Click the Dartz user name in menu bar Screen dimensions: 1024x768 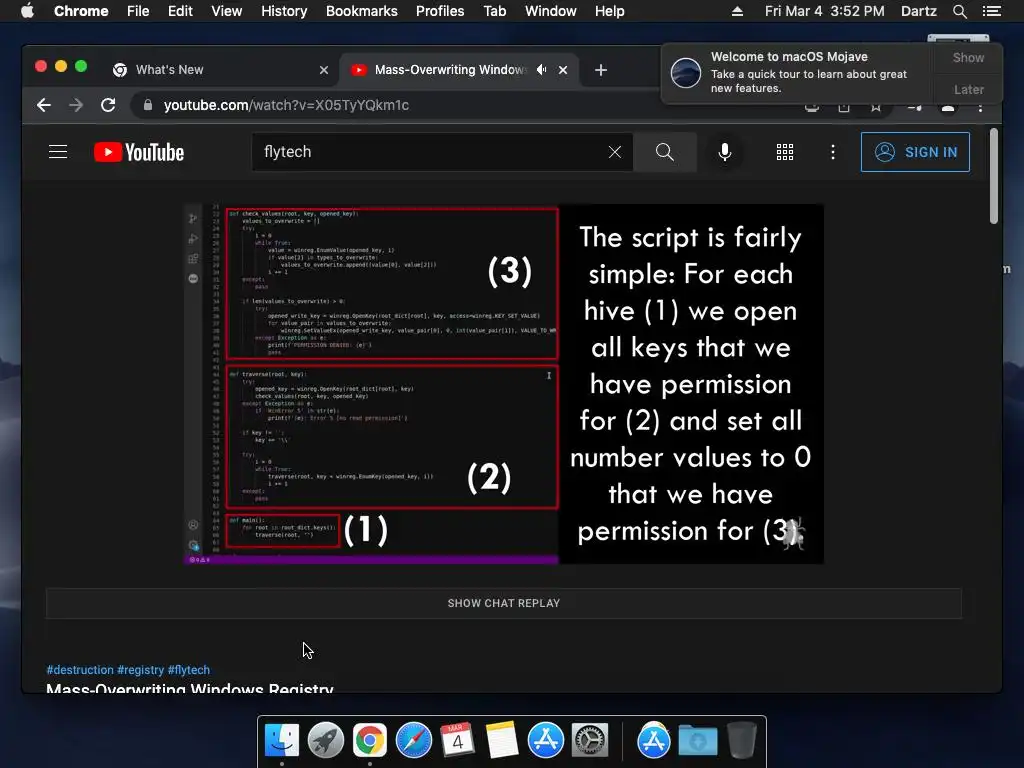[x=919, y=11]
